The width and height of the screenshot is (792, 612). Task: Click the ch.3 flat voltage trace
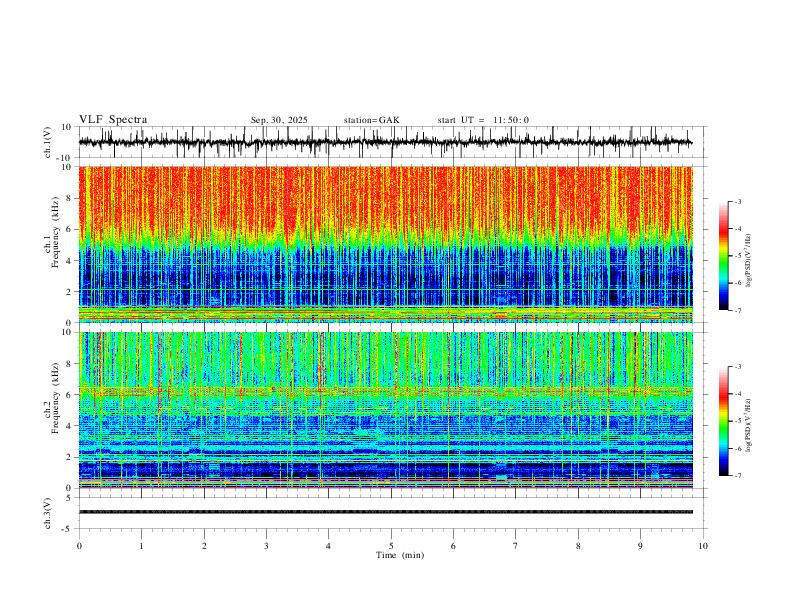pos(385,512)
